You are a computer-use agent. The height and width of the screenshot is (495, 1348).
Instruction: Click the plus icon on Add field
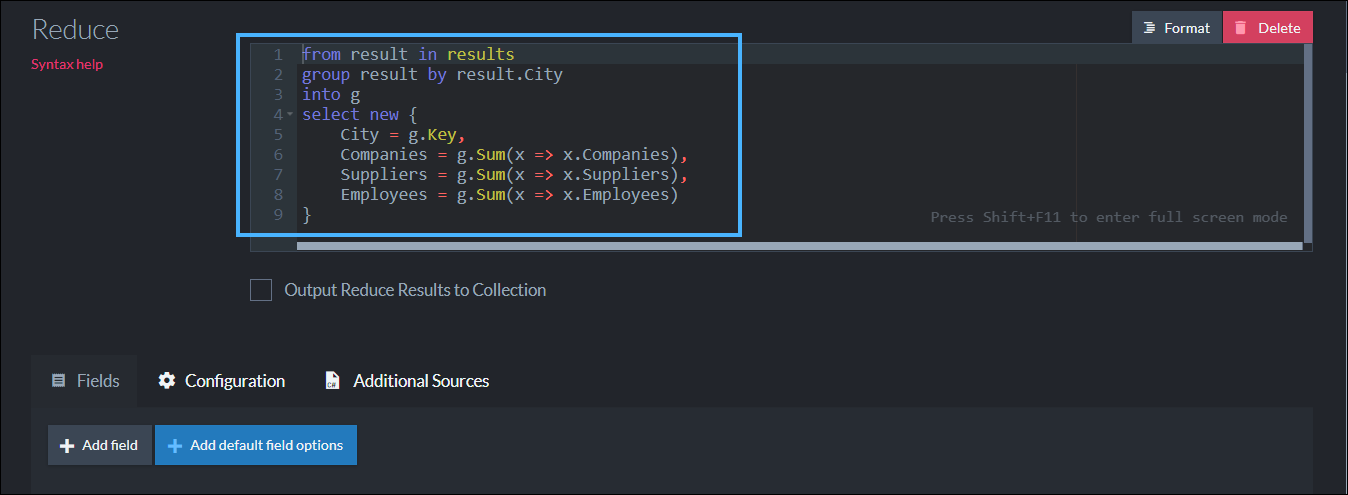click(67, 445)
